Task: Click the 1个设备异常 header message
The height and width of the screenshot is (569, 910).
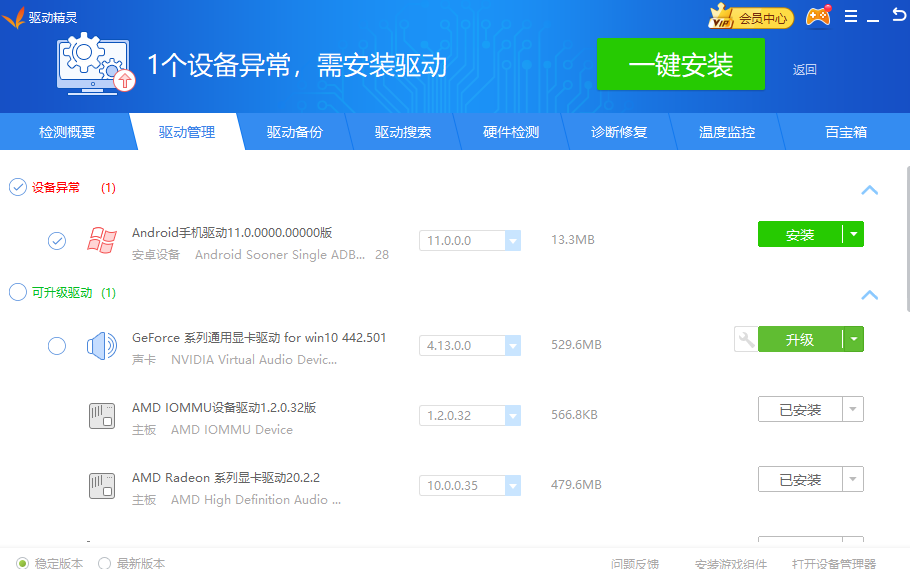Action: [297, 65]
